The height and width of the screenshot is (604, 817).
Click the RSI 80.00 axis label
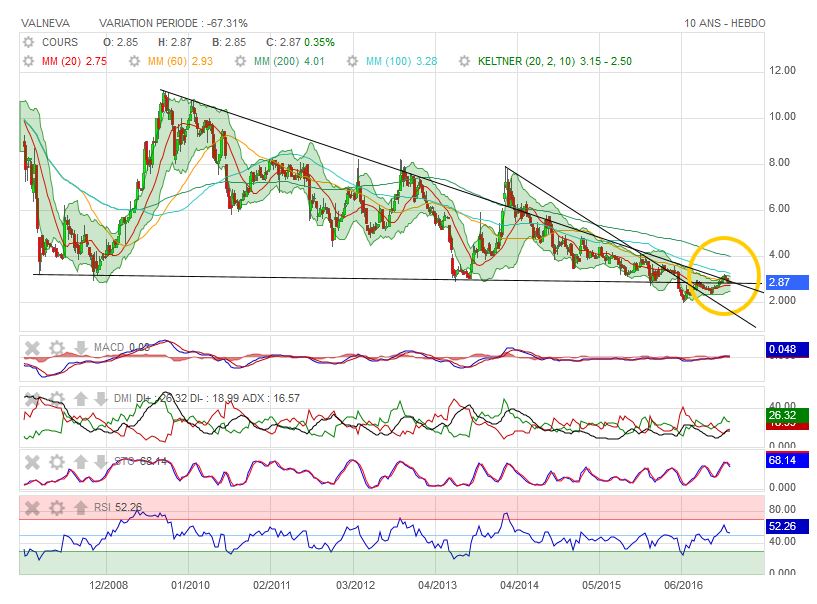(x=783, y=509)
